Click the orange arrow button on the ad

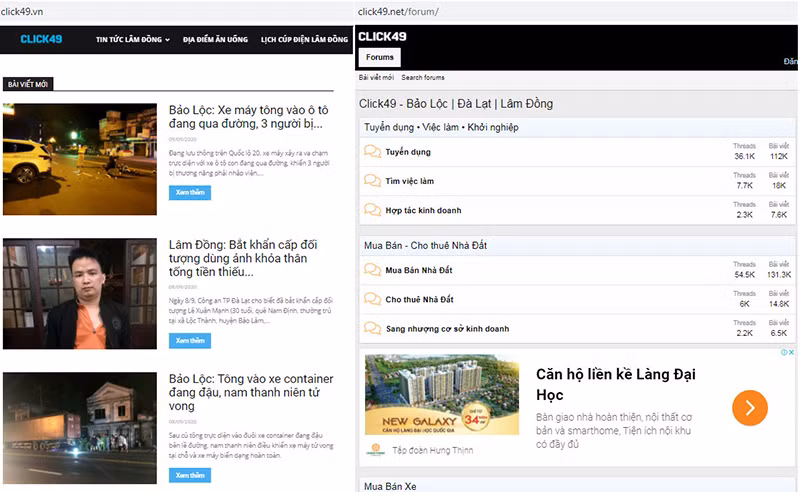(749, 408)
